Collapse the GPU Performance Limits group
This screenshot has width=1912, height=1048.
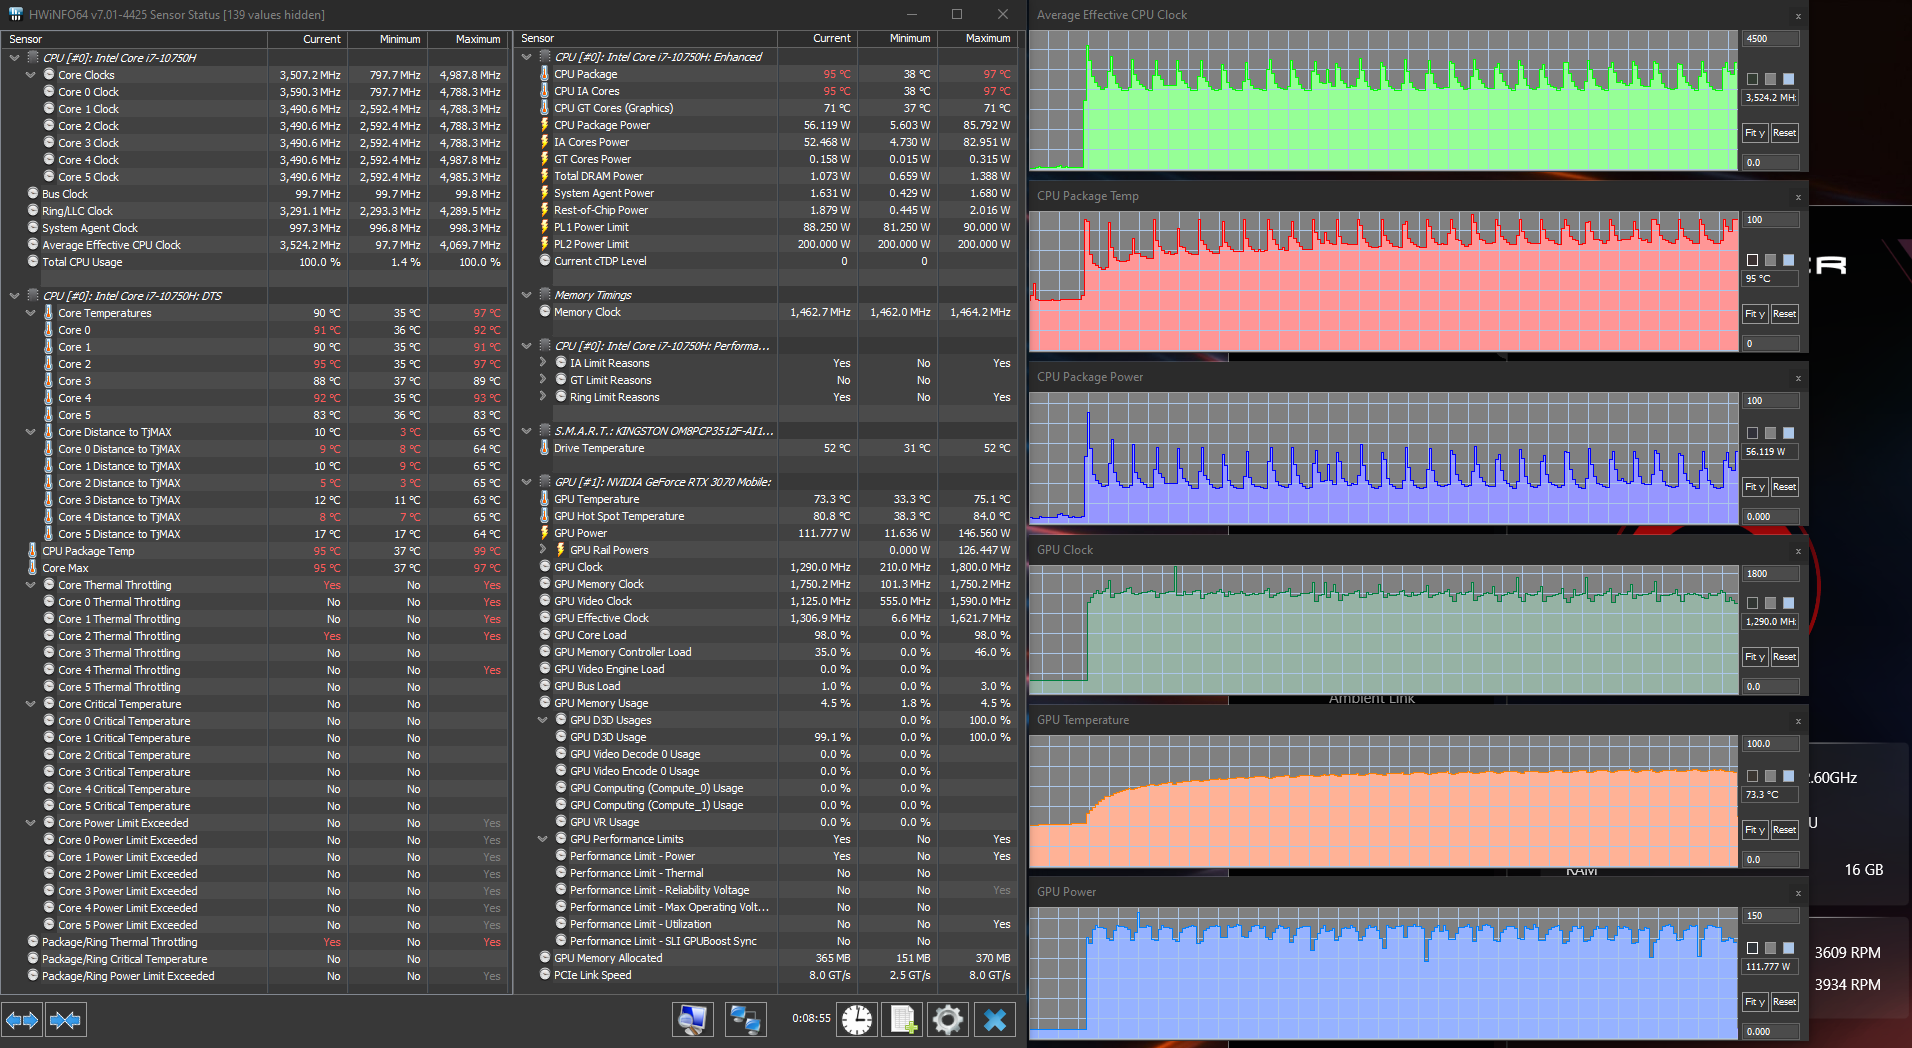543,839
